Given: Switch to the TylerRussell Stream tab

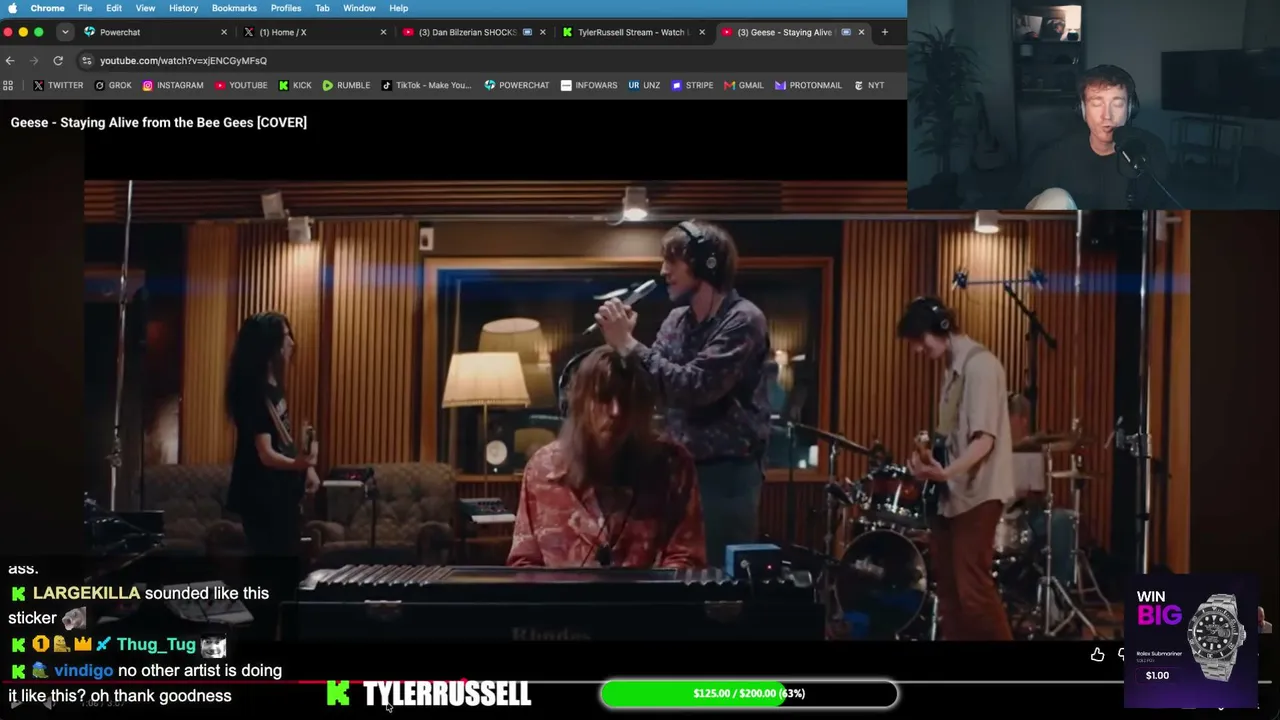Looking at the screenshot, I should [x=634, y=32].
